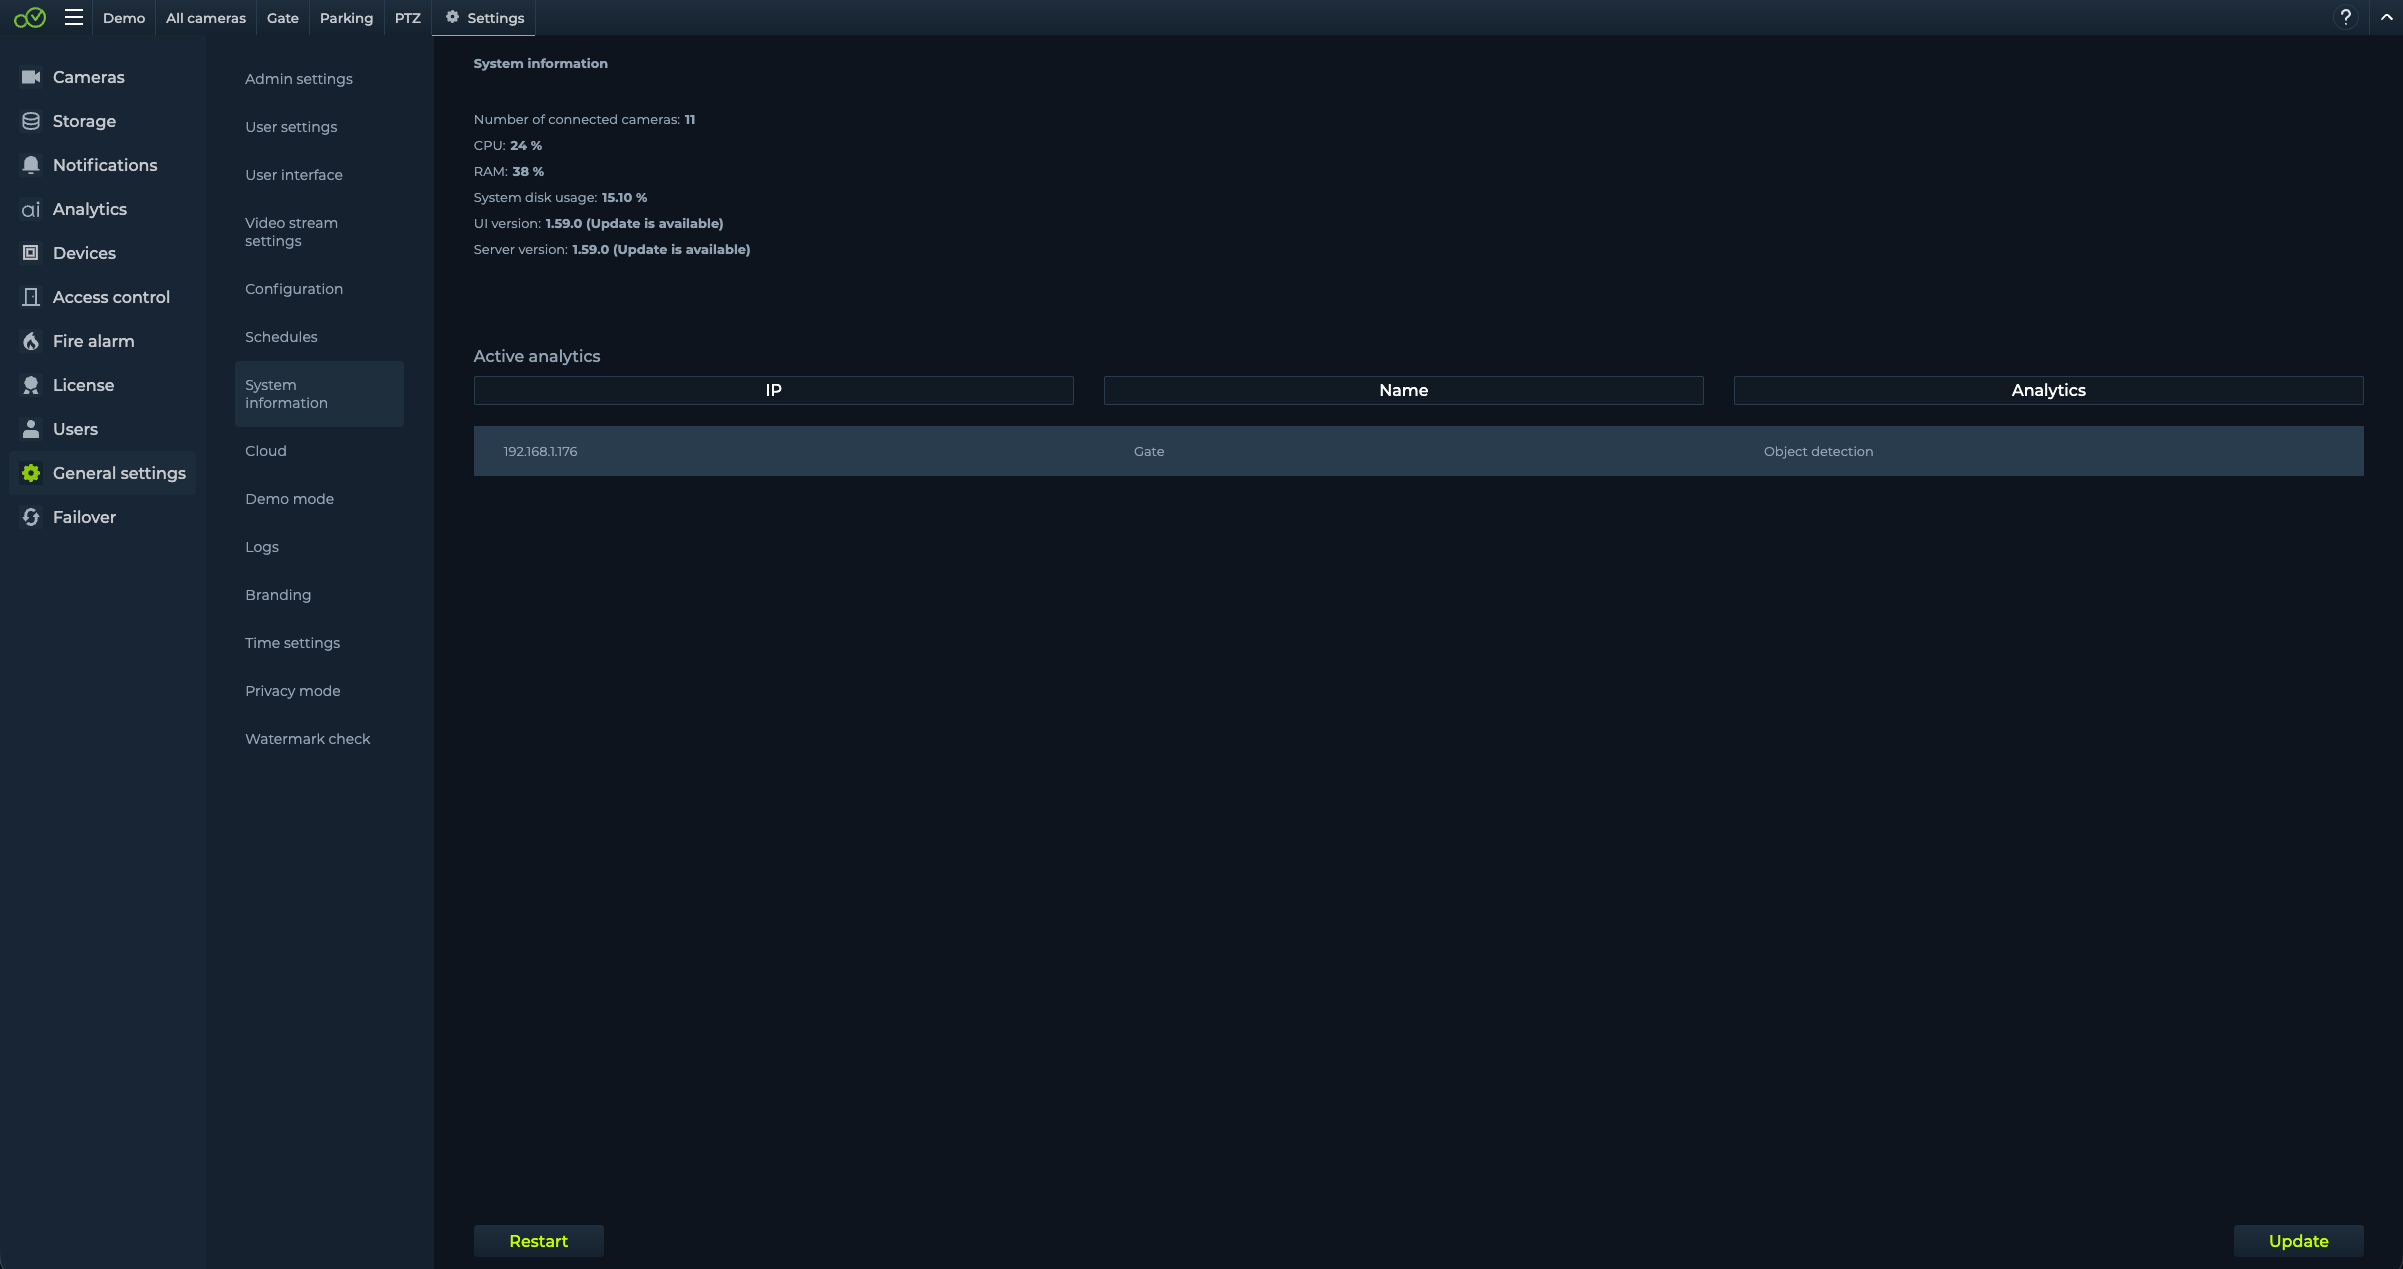Image resolution: width=2403 pixels, height=1269 pixels.
Task: Click the Failover sync icon
Action: pyautogui.click(x=31, y=517)
